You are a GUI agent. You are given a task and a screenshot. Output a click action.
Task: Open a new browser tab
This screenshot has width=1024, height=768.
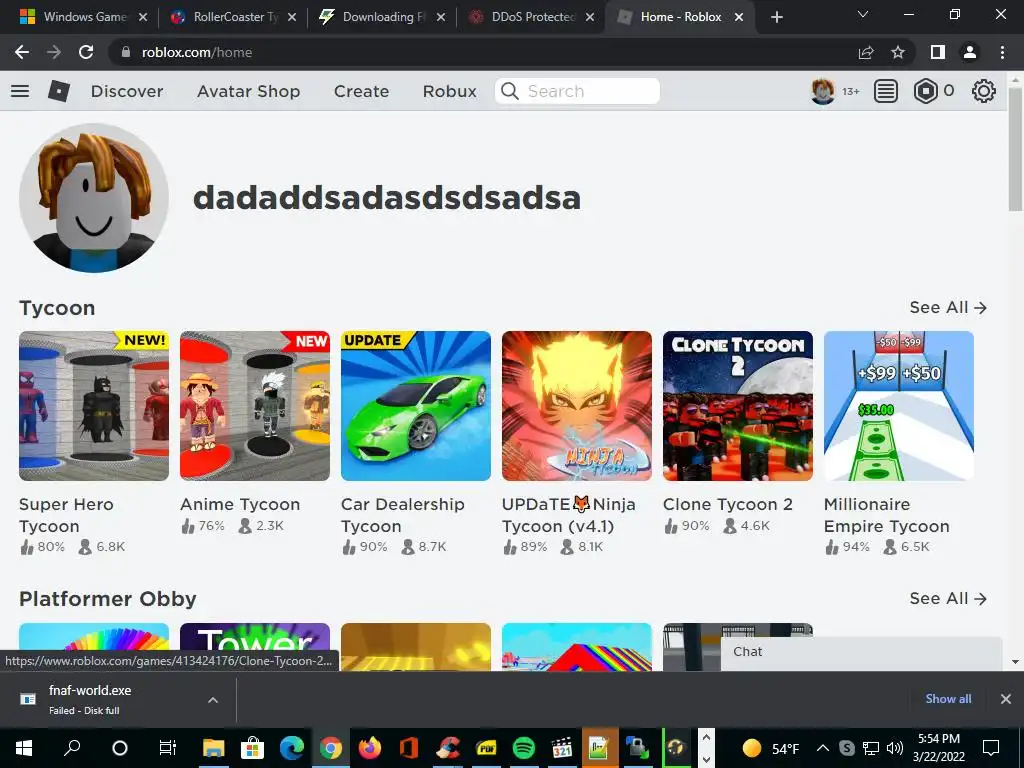776,17
